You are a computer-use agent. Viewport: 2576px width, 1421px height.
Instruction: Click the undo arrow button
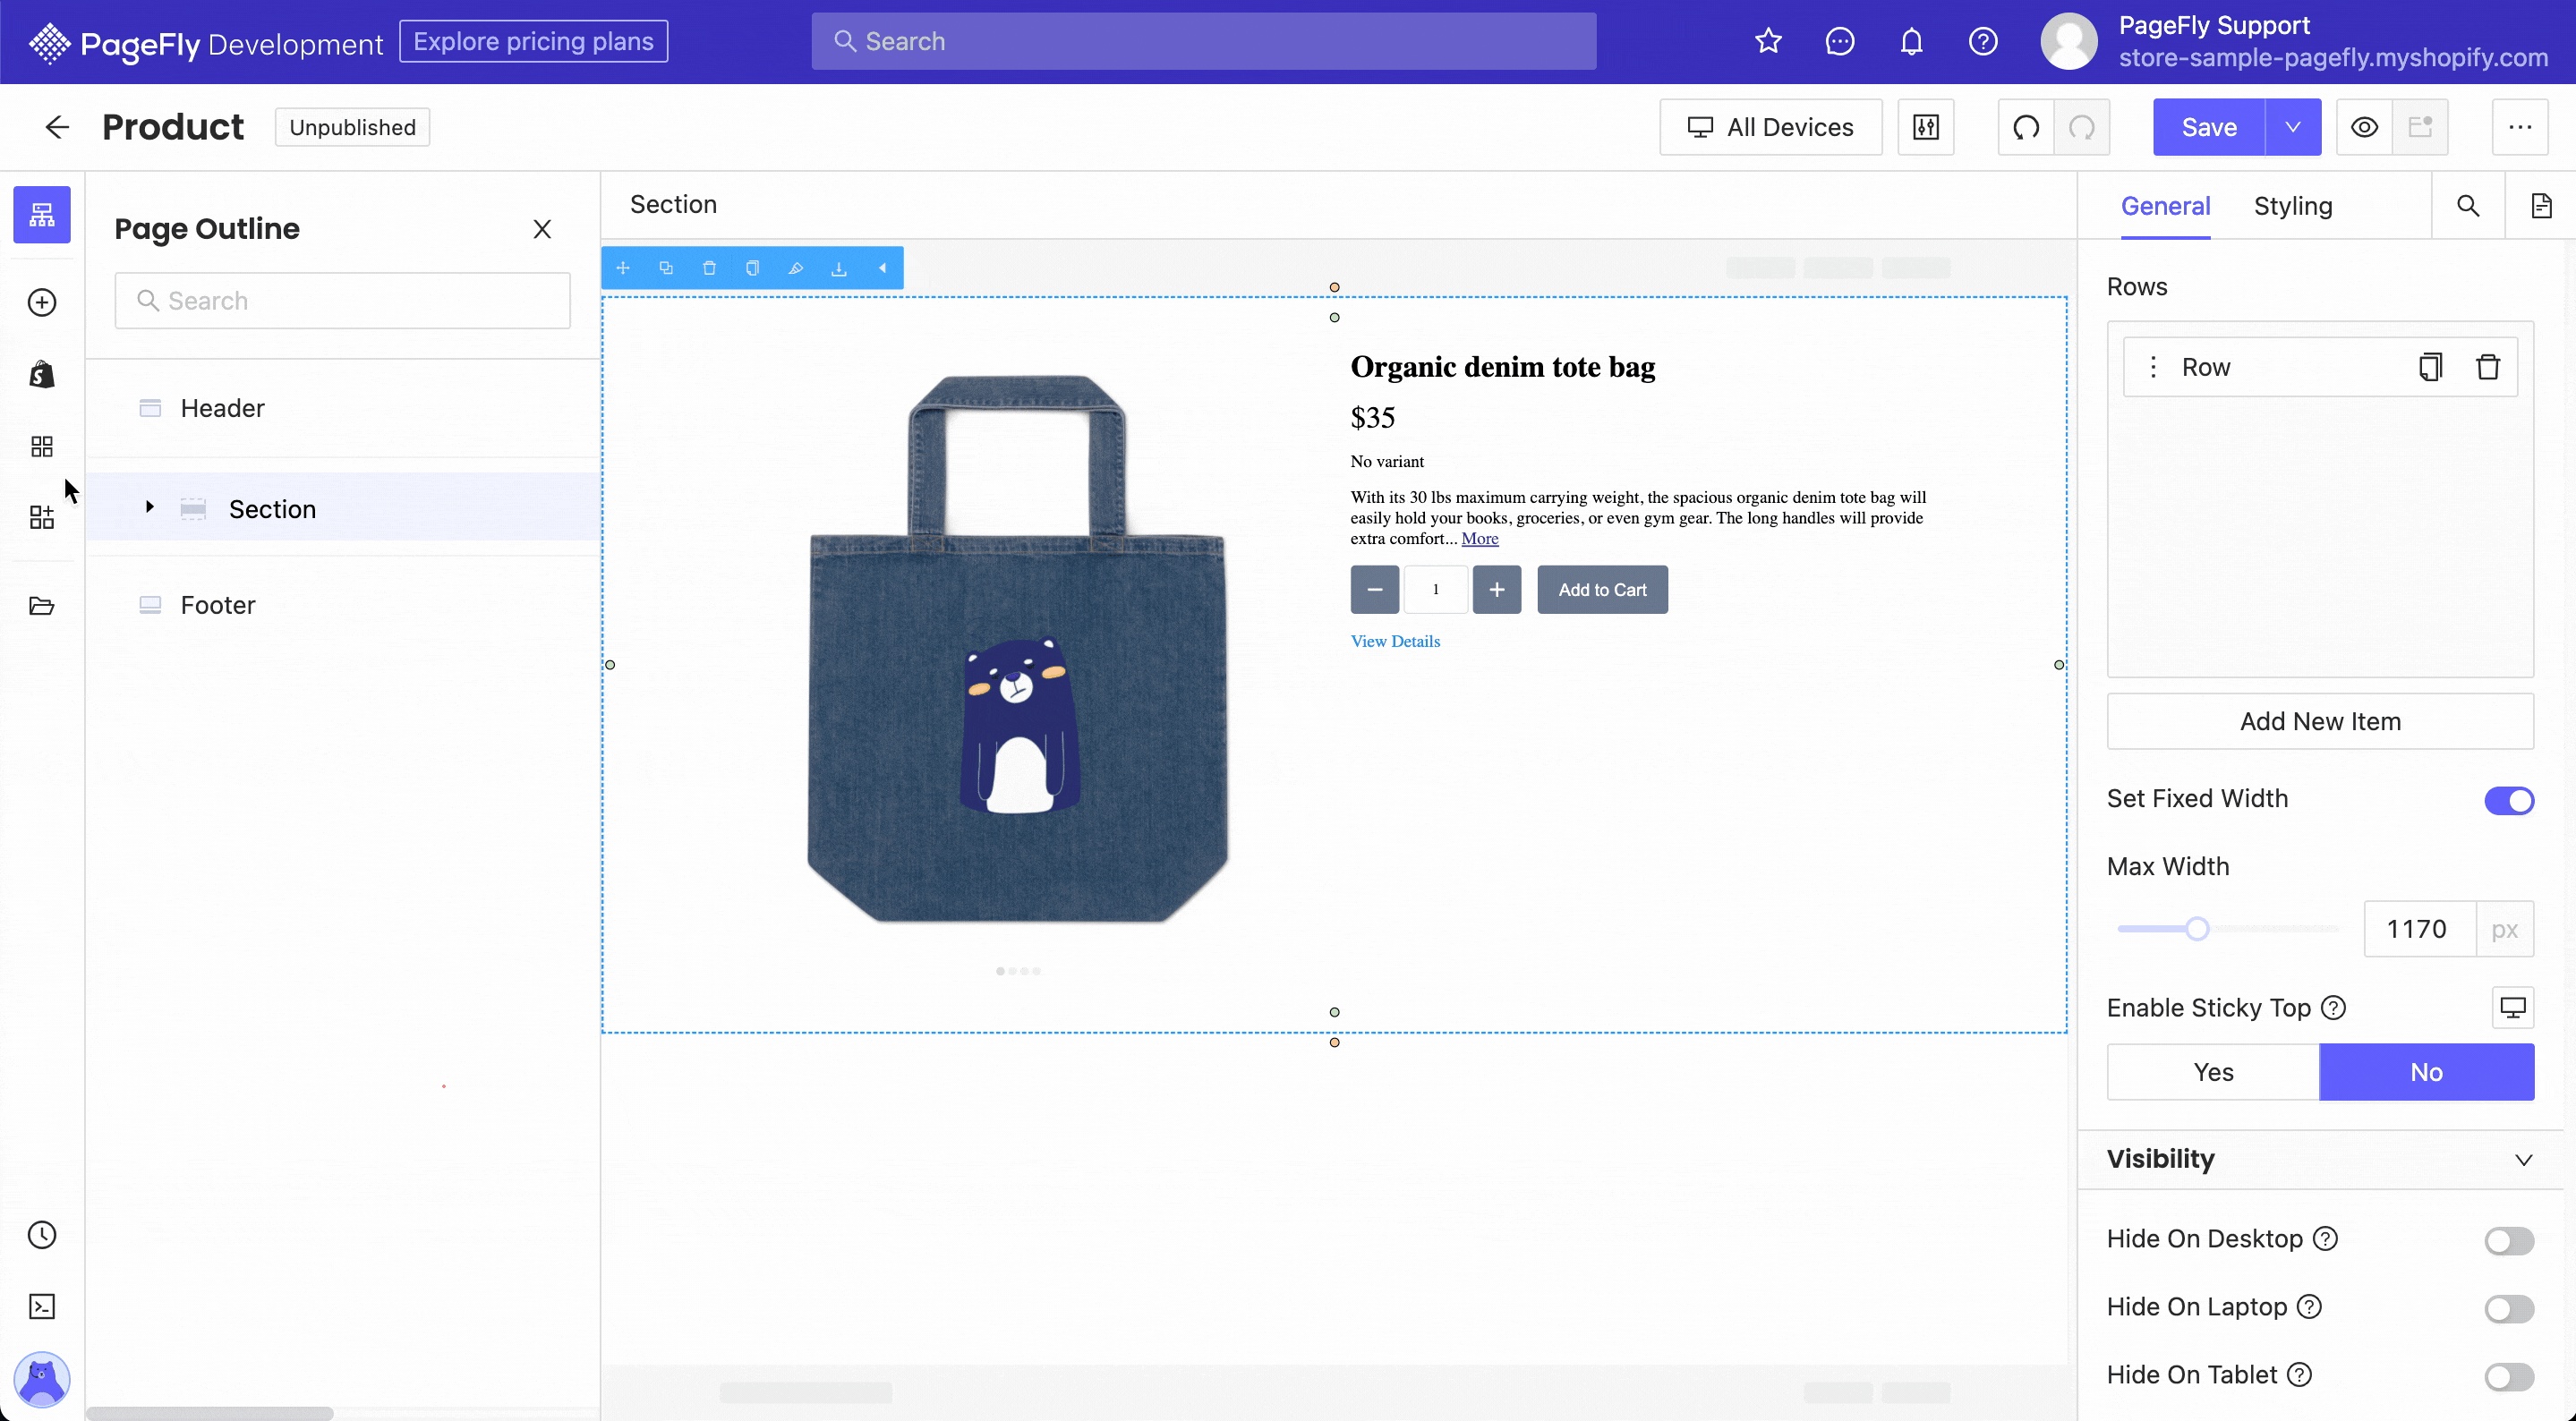pyautogui.click(x=2026, y=127)
